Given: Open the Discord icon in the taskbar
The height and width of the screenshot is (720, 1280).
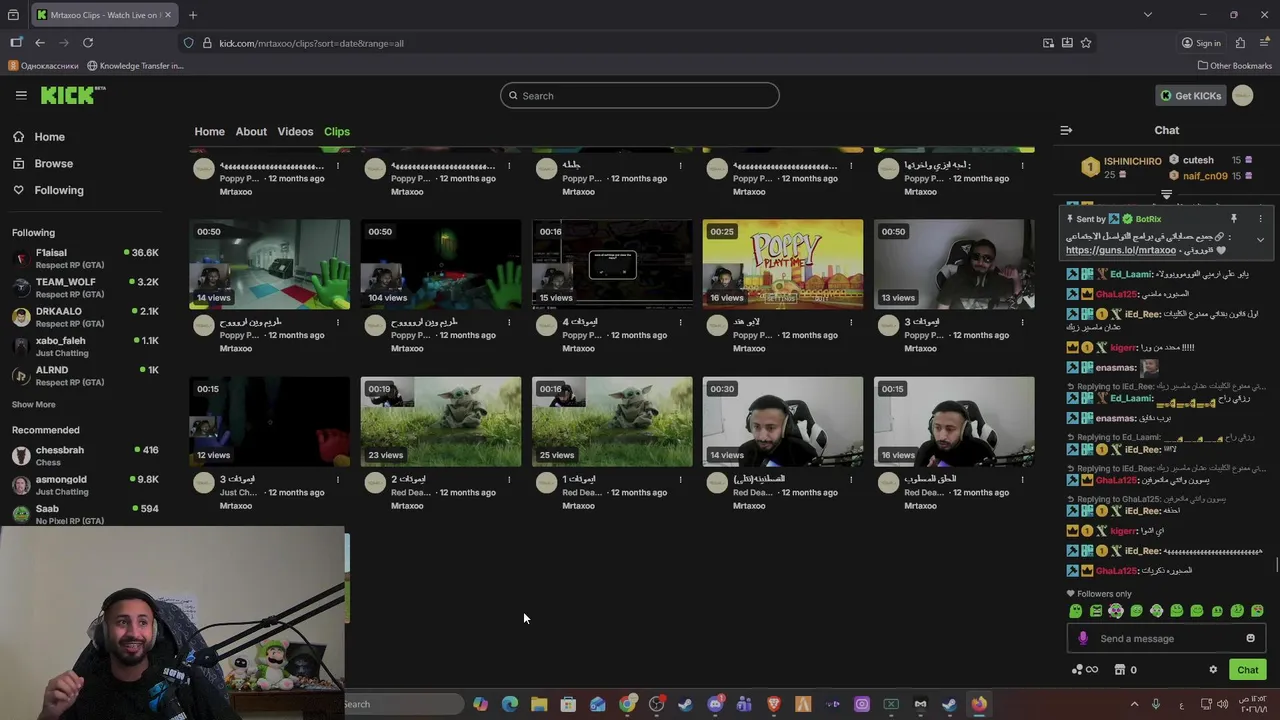Looking at the screenshot, I should (x=715, y=704).
